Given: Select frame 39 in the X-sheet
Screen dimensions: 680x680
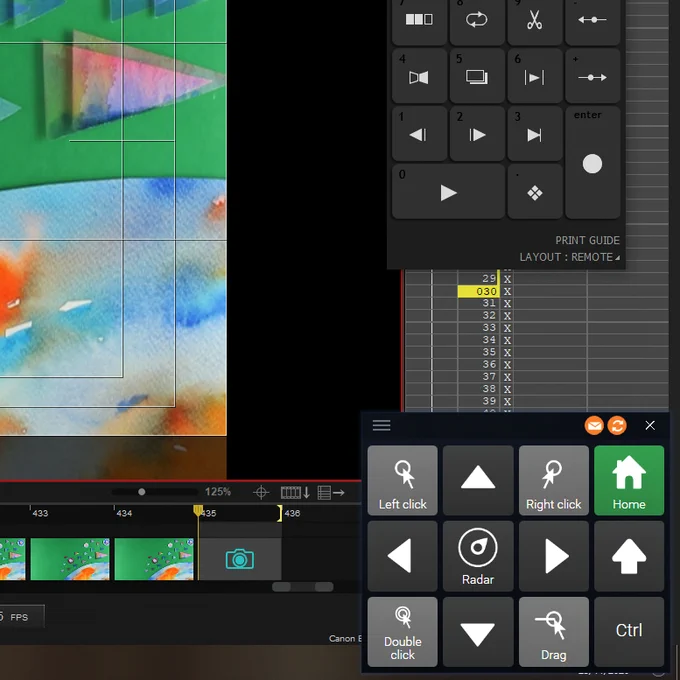Looking at the screenshot, I should coord(489,401).
